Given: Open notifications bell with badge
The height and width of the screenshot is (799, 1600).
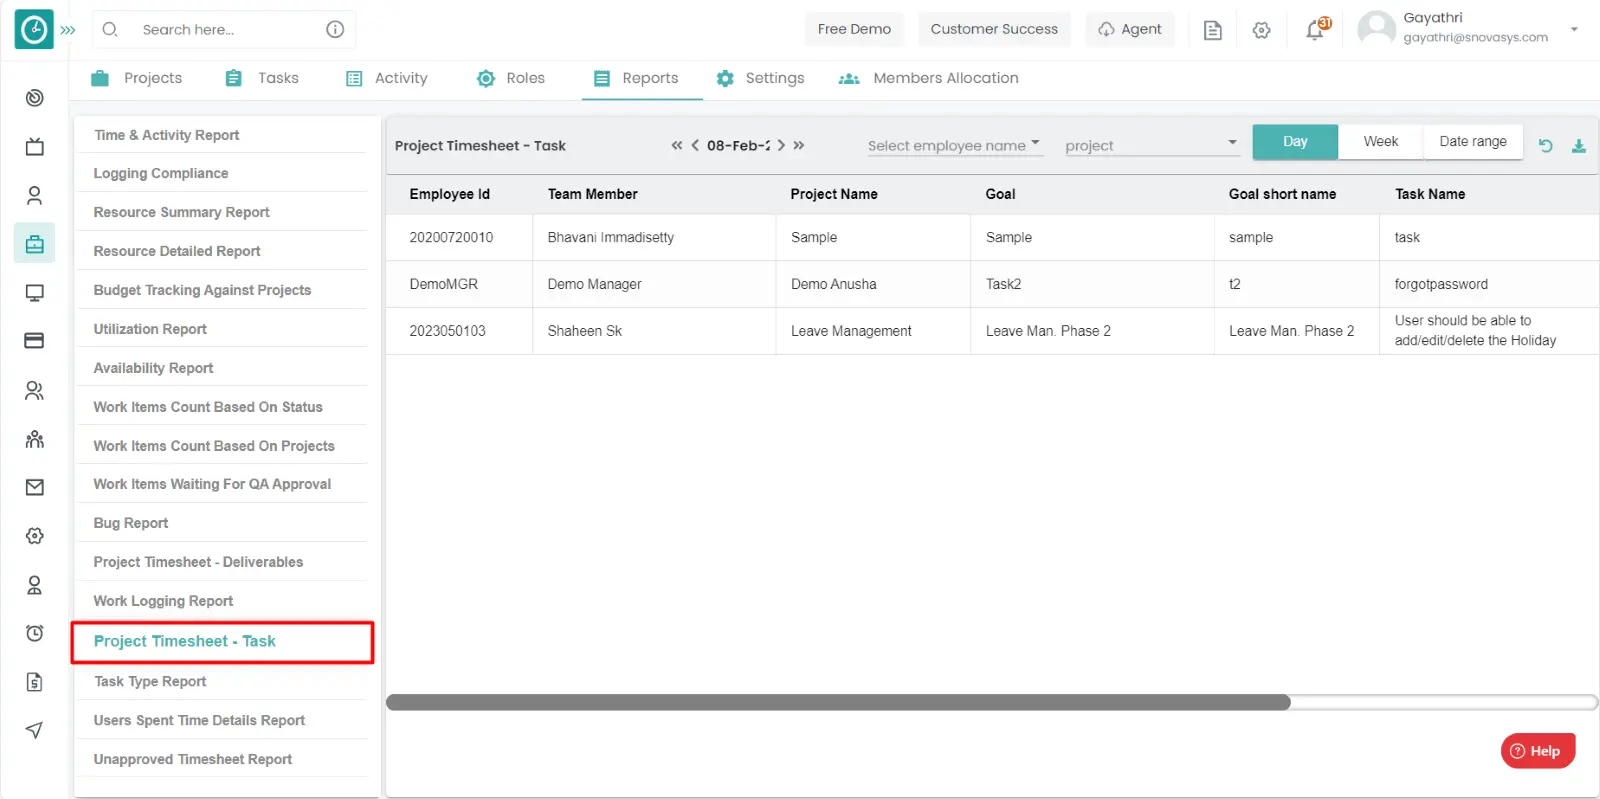Looking at the screenshot, I should pyautogui.click(x=1316, y=29).
